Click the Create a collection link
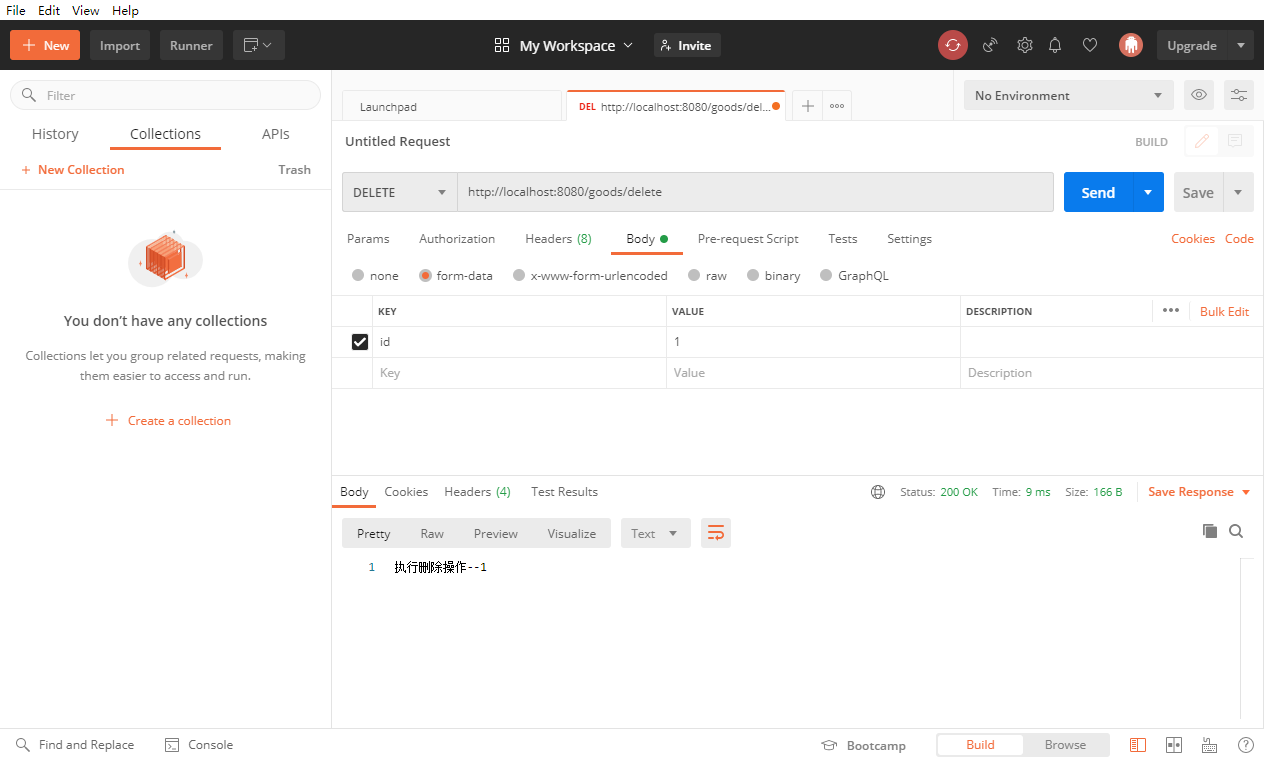1264x761 pixels. 168,421
